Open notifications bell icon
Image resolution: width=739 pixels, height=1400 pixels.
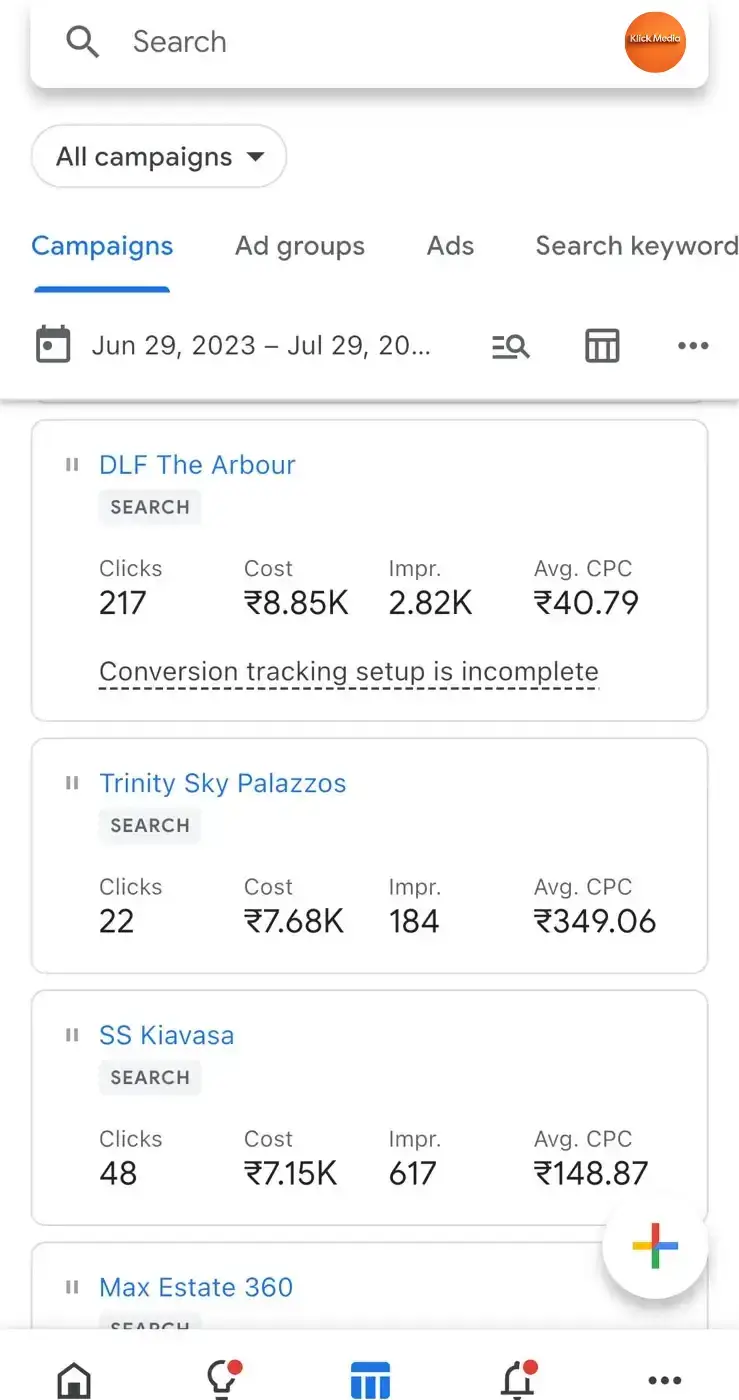517,1380
